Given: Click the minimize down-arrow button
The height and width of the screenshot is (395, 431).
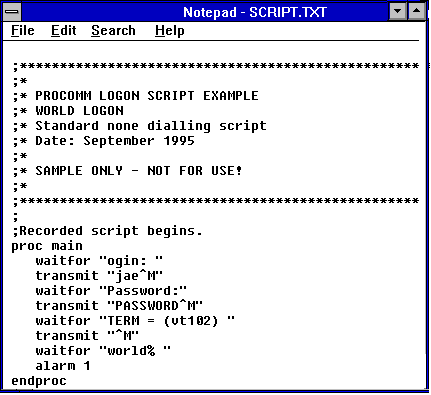Looking at the screenshot, I should point(397,12).
